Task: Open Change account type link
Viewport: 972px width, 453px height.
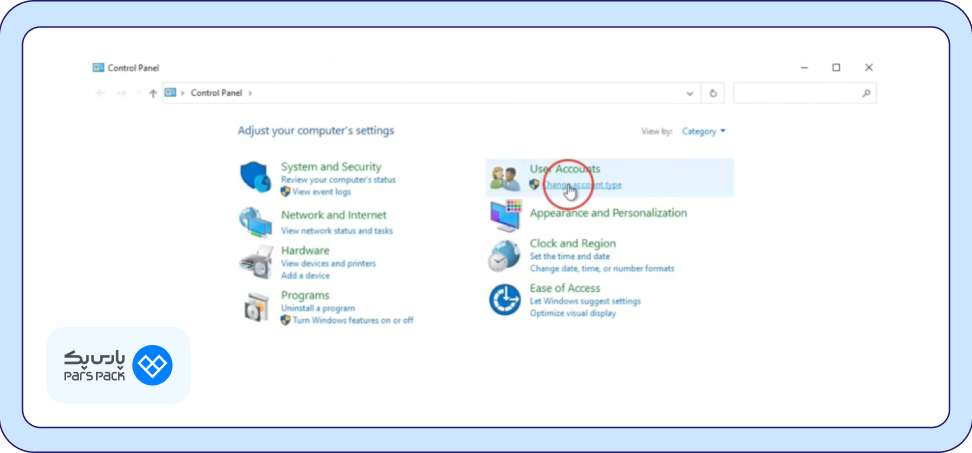Action: click(583, 185)
